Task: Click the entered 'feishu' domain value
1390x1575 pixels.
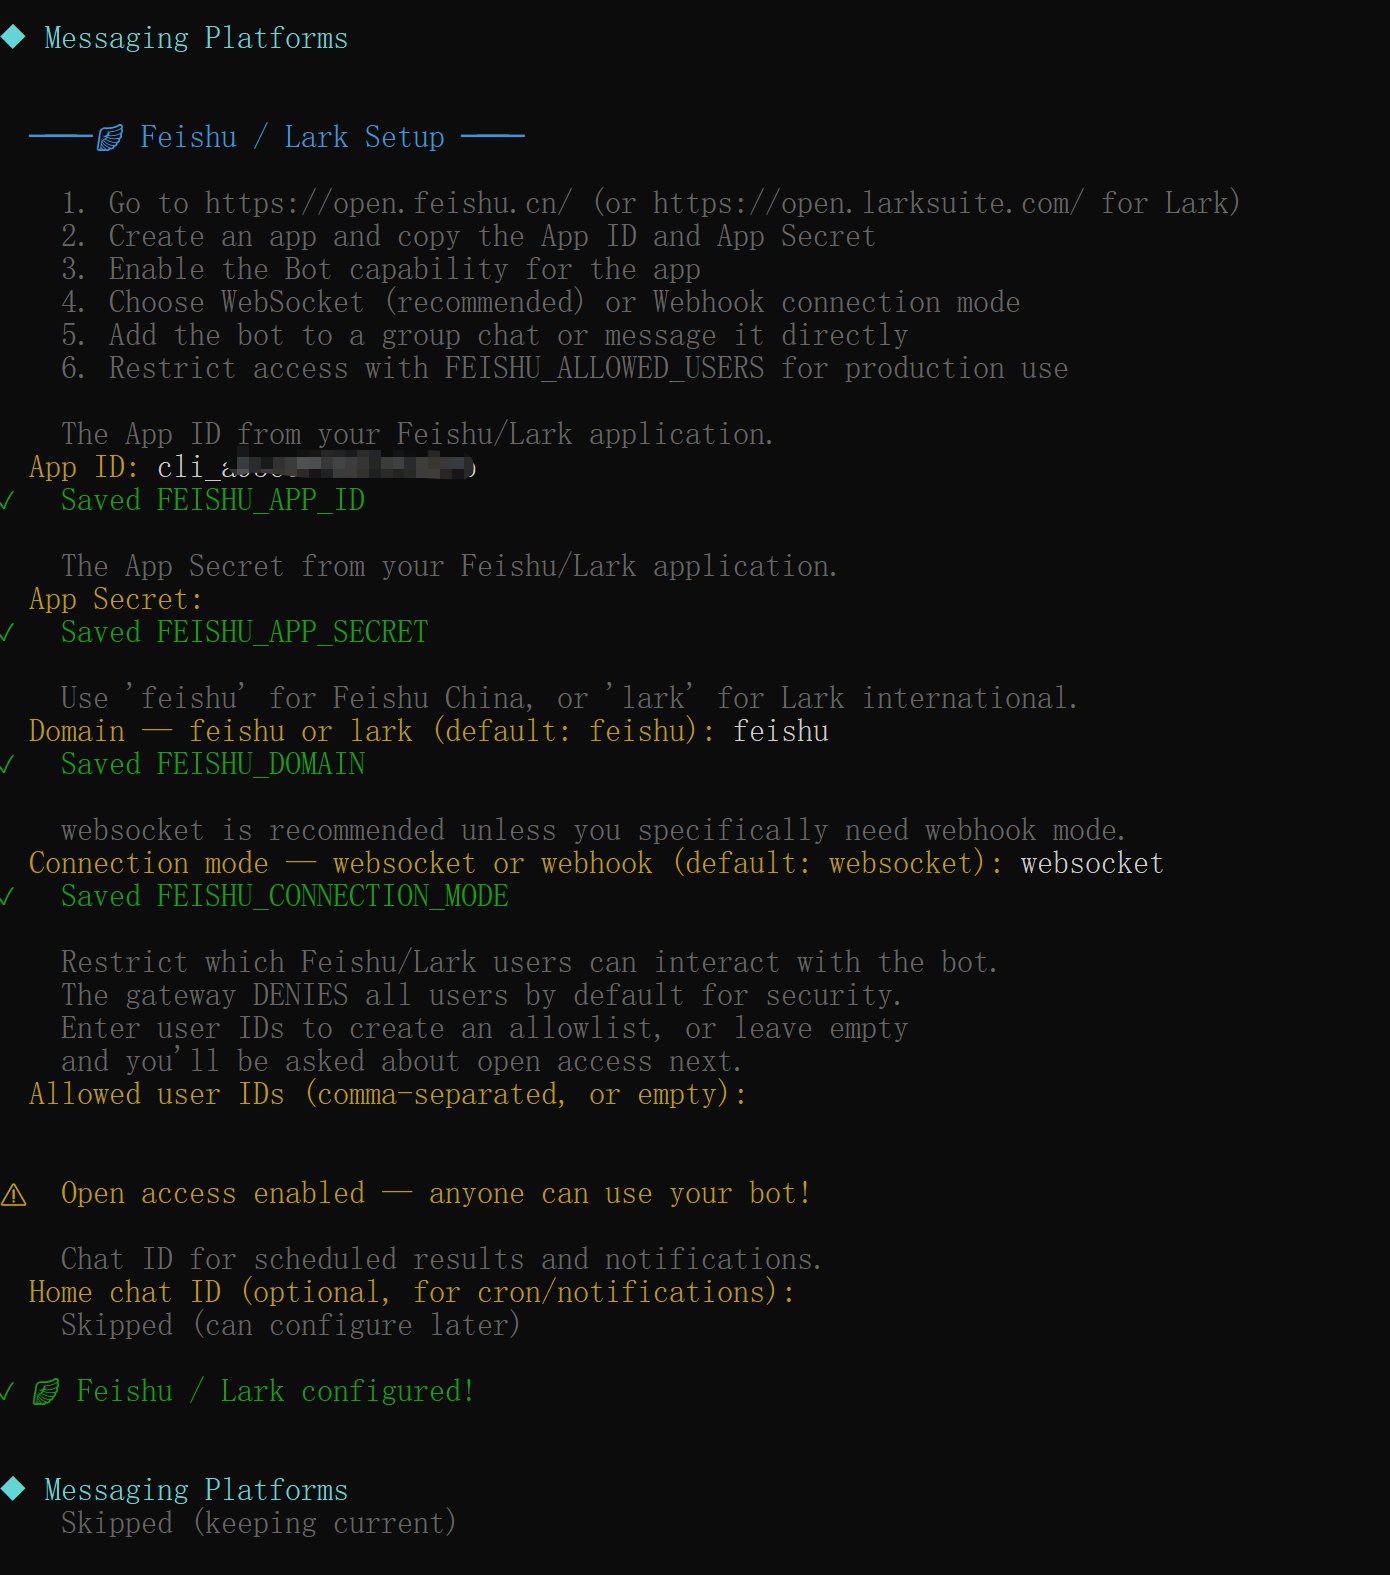Action: click(x=781, y=731)
